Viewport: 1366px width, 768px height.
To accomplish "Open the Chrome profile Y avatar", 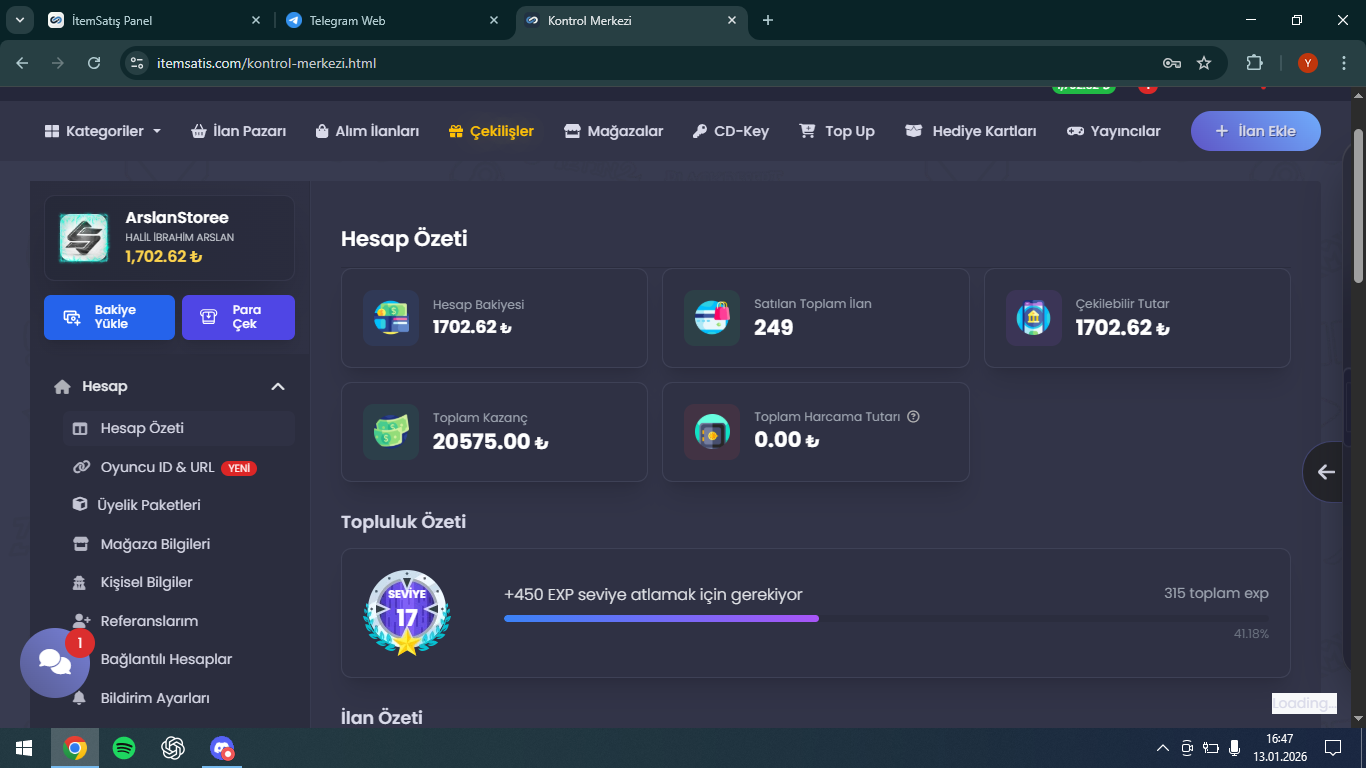I will coord(1308,63).
